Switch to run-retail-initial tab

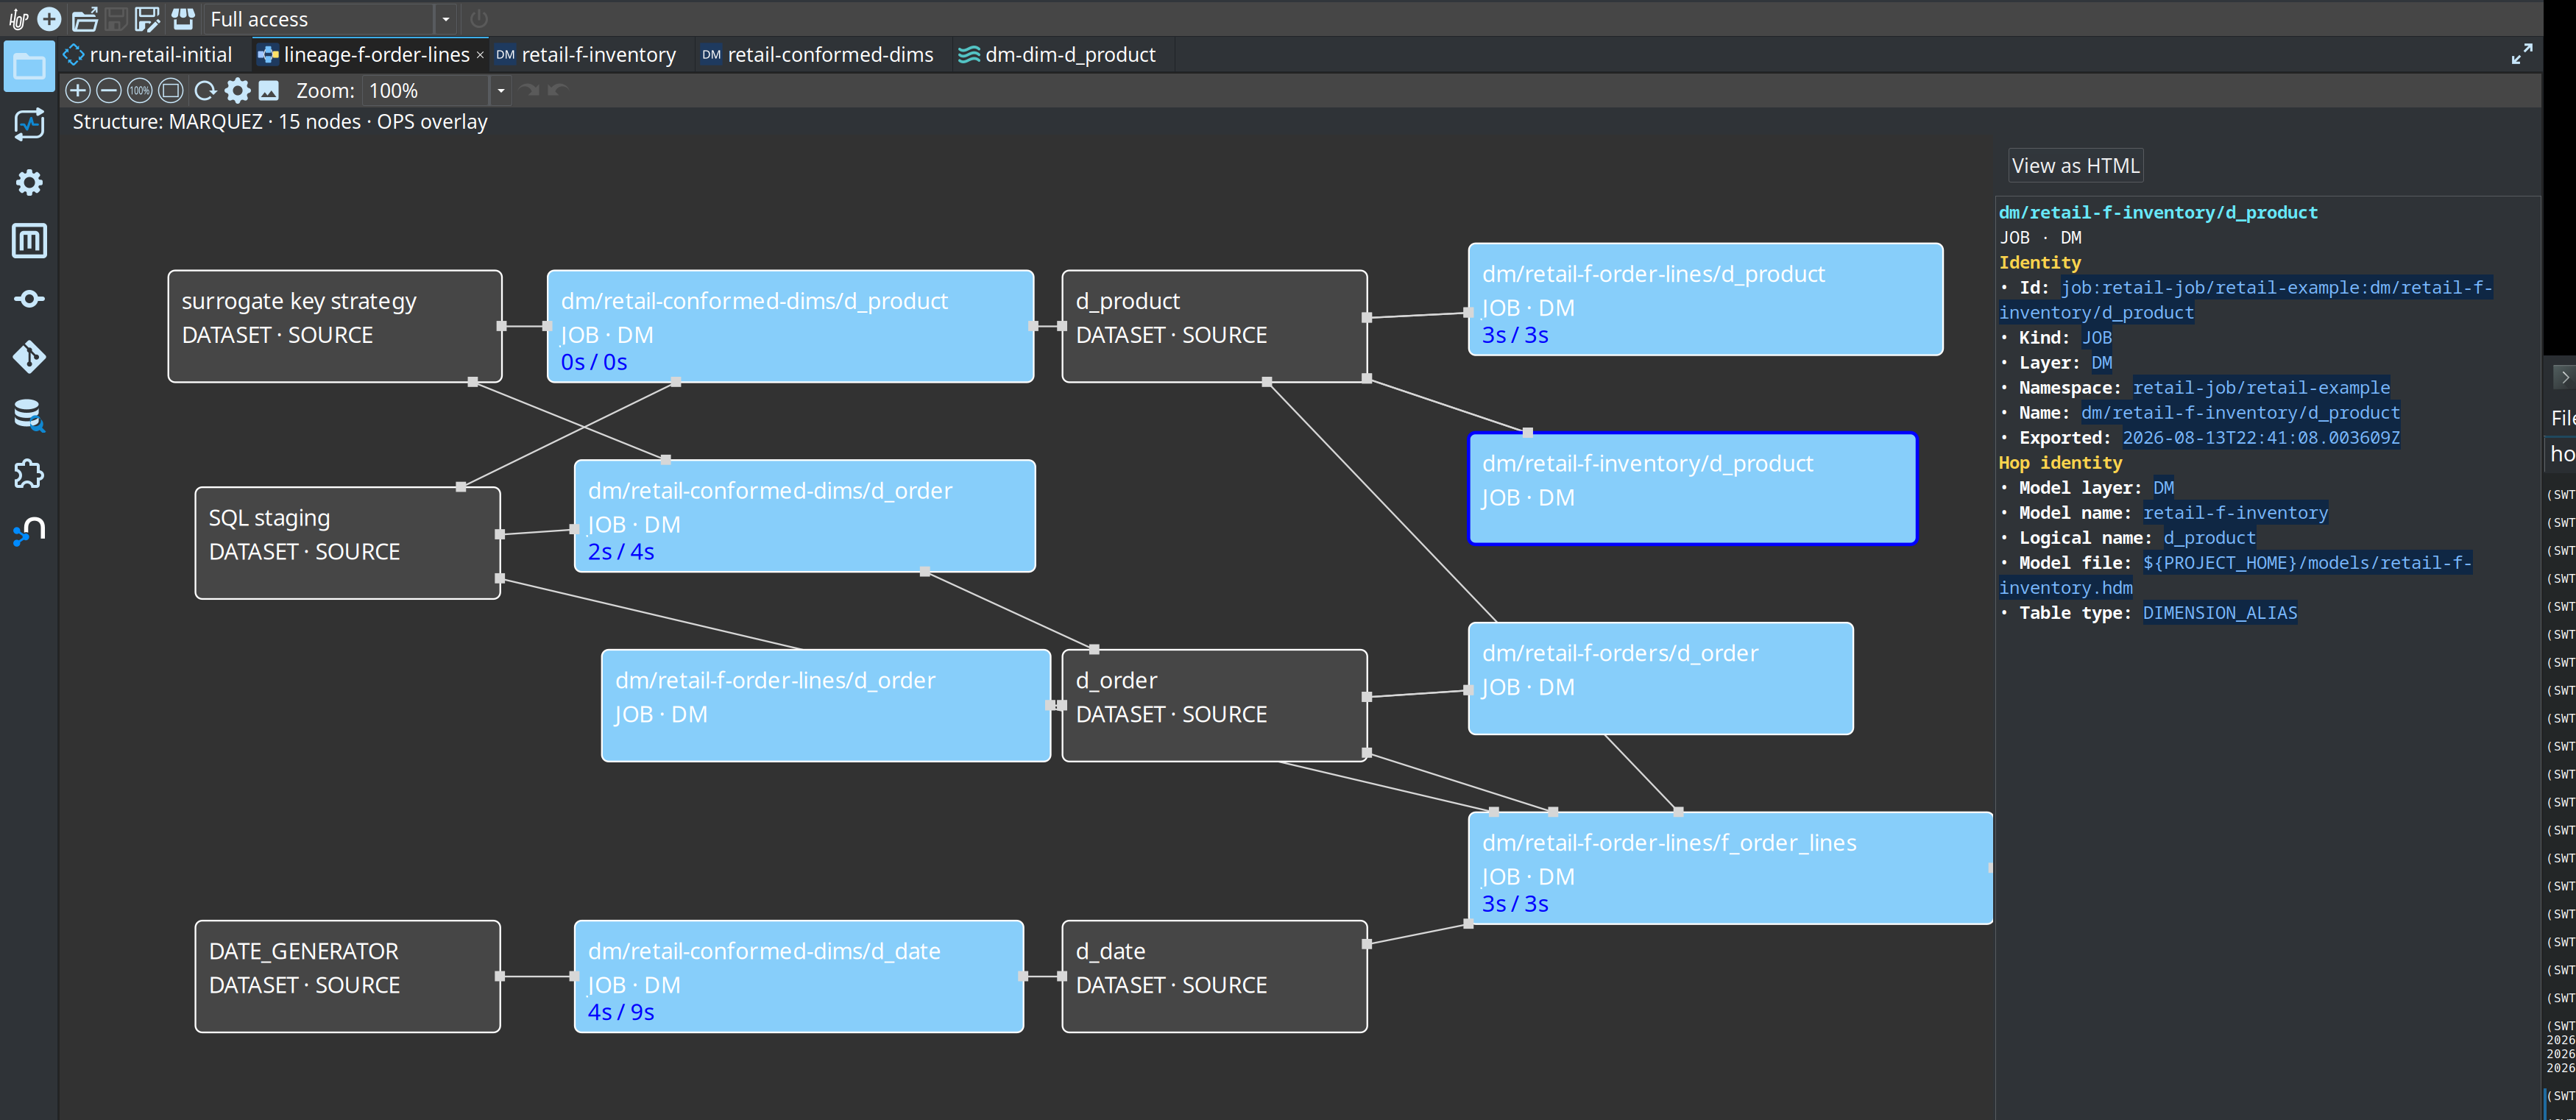pyautogui.click(x=148, y=55)
